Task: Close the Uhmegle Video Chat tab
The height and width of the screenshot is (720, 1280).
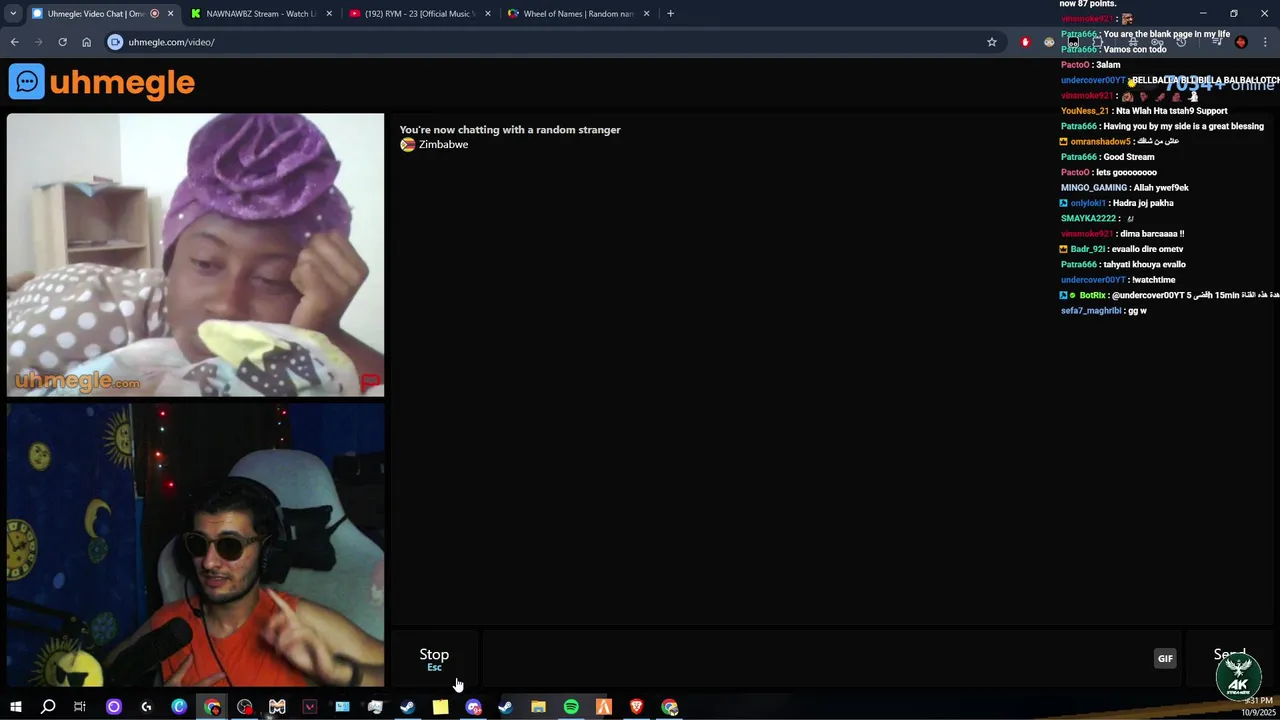Action: pos(170,14)
